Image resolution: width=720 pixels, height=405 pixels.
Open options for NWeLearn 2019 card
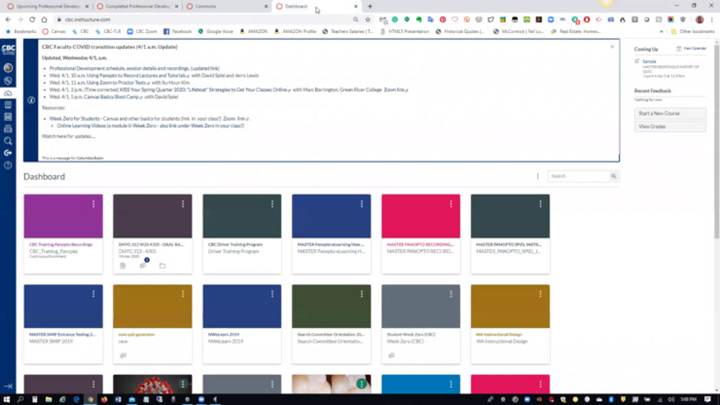click(x=272, y=294)
